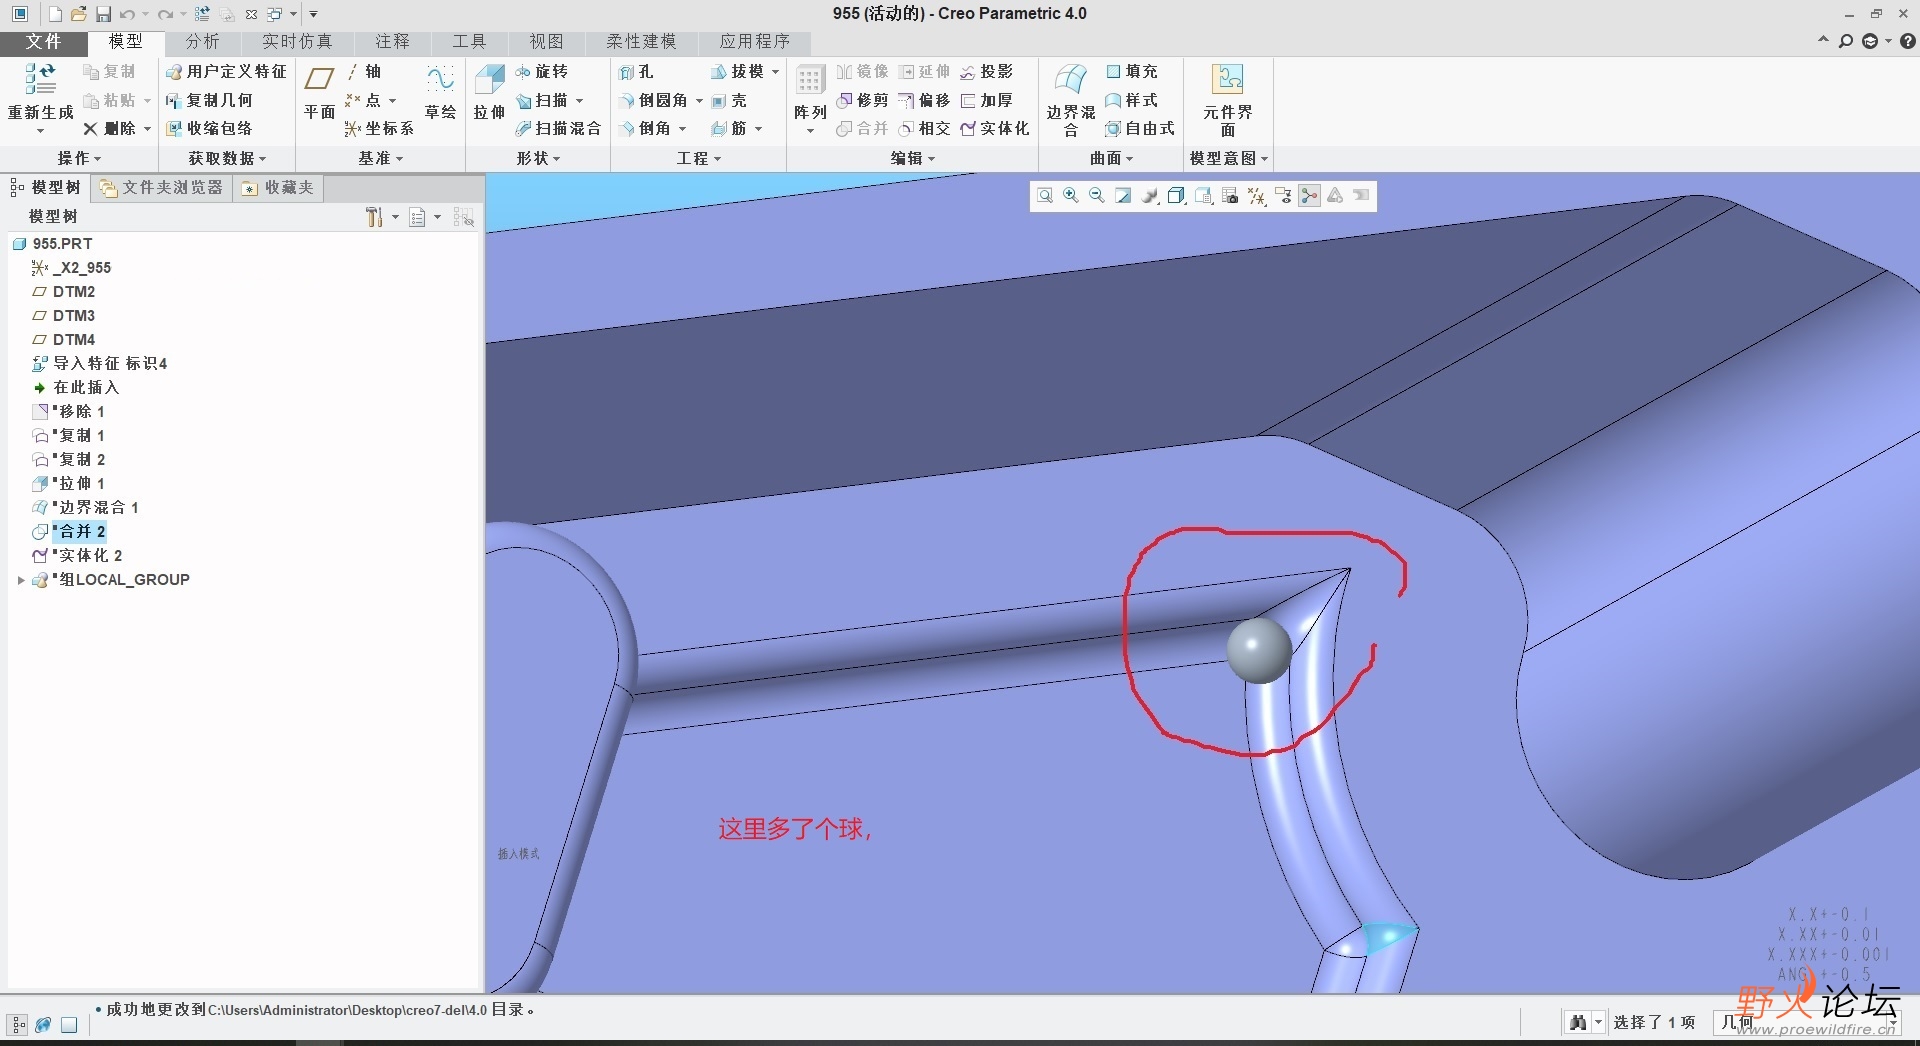Open the Display Style shaded-spheres menu
The width and height of the screenshot is (1920, 1046).
tap(1150, 196)
